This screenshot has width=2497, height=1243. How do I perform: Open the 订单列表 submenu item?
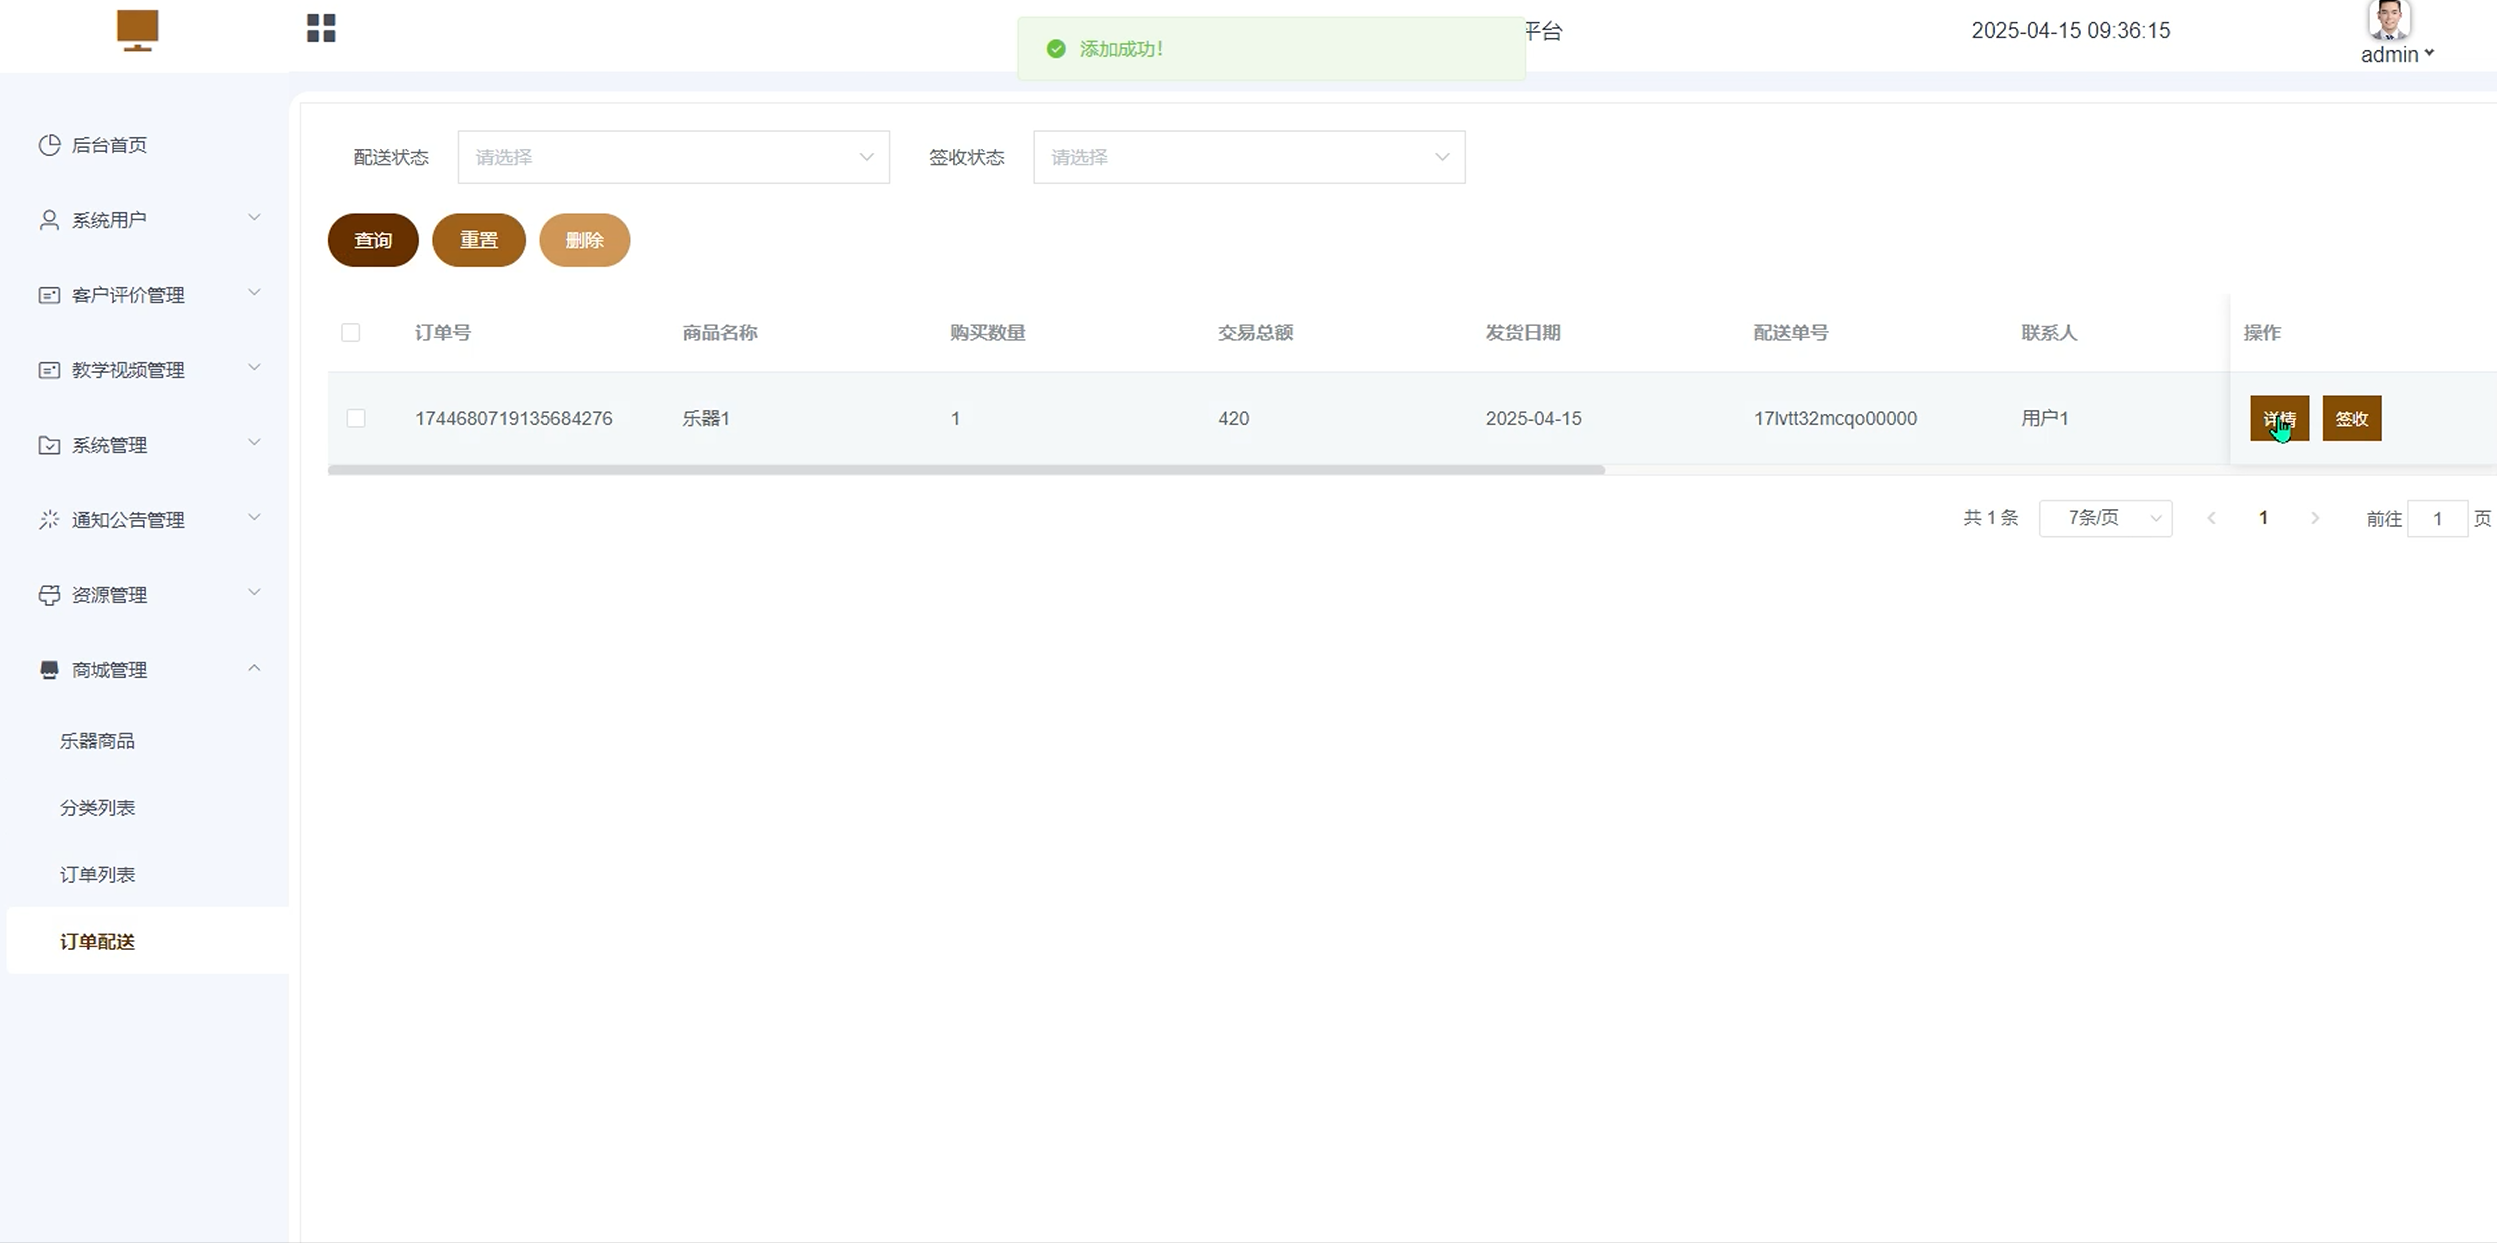97,874
